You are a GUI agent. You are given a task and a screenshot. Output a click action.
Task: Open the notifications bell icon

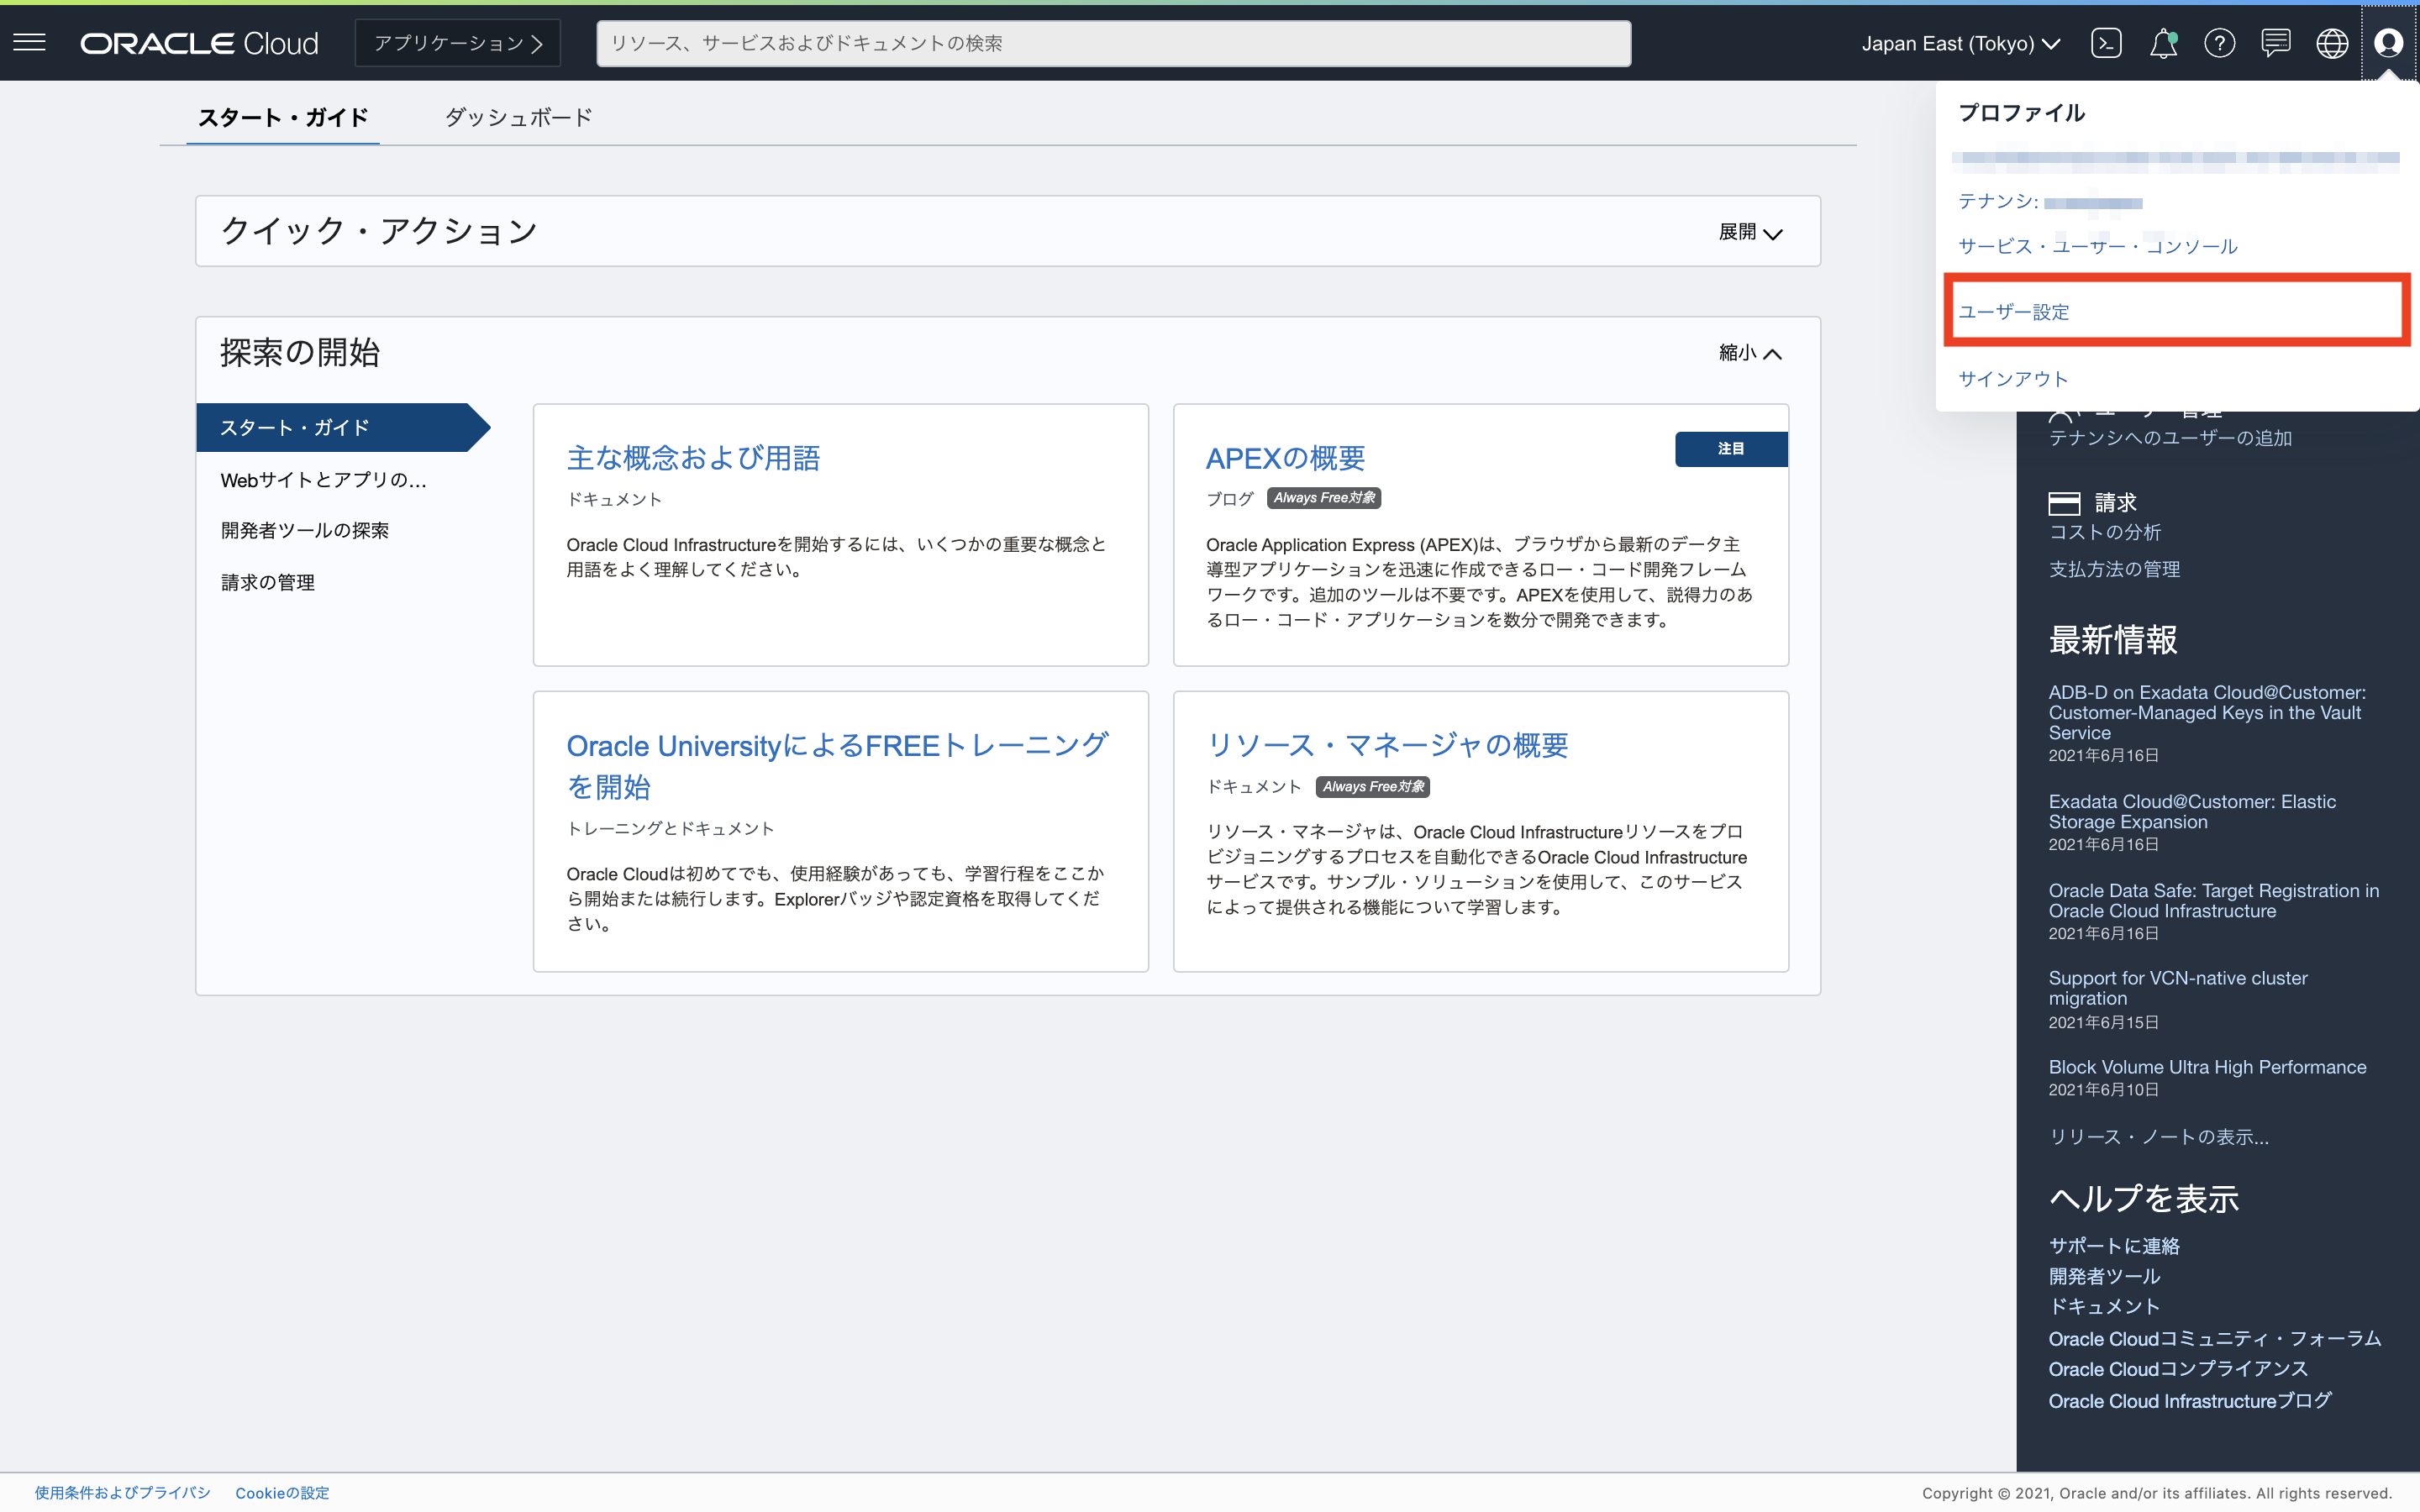(x=2163, y=43)
